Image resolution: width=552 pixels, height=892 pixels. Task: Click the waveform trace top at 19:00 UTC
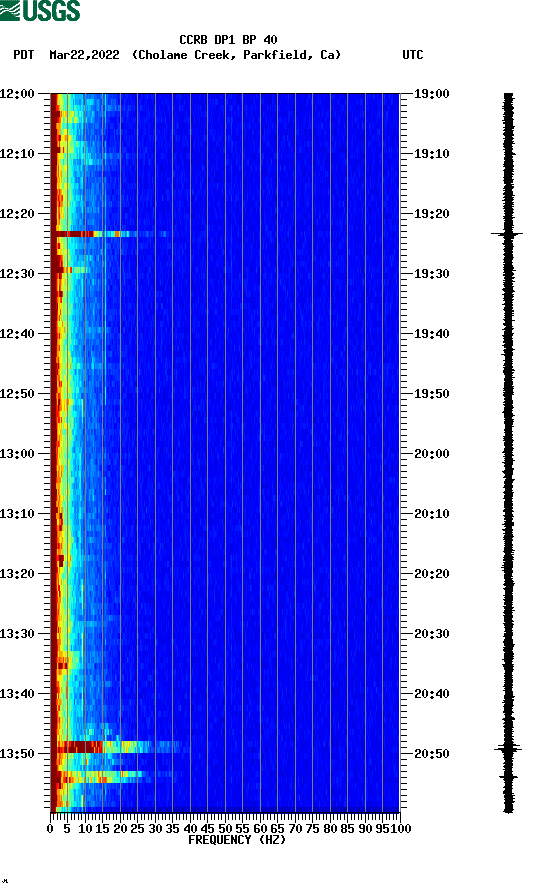[508, 96]
